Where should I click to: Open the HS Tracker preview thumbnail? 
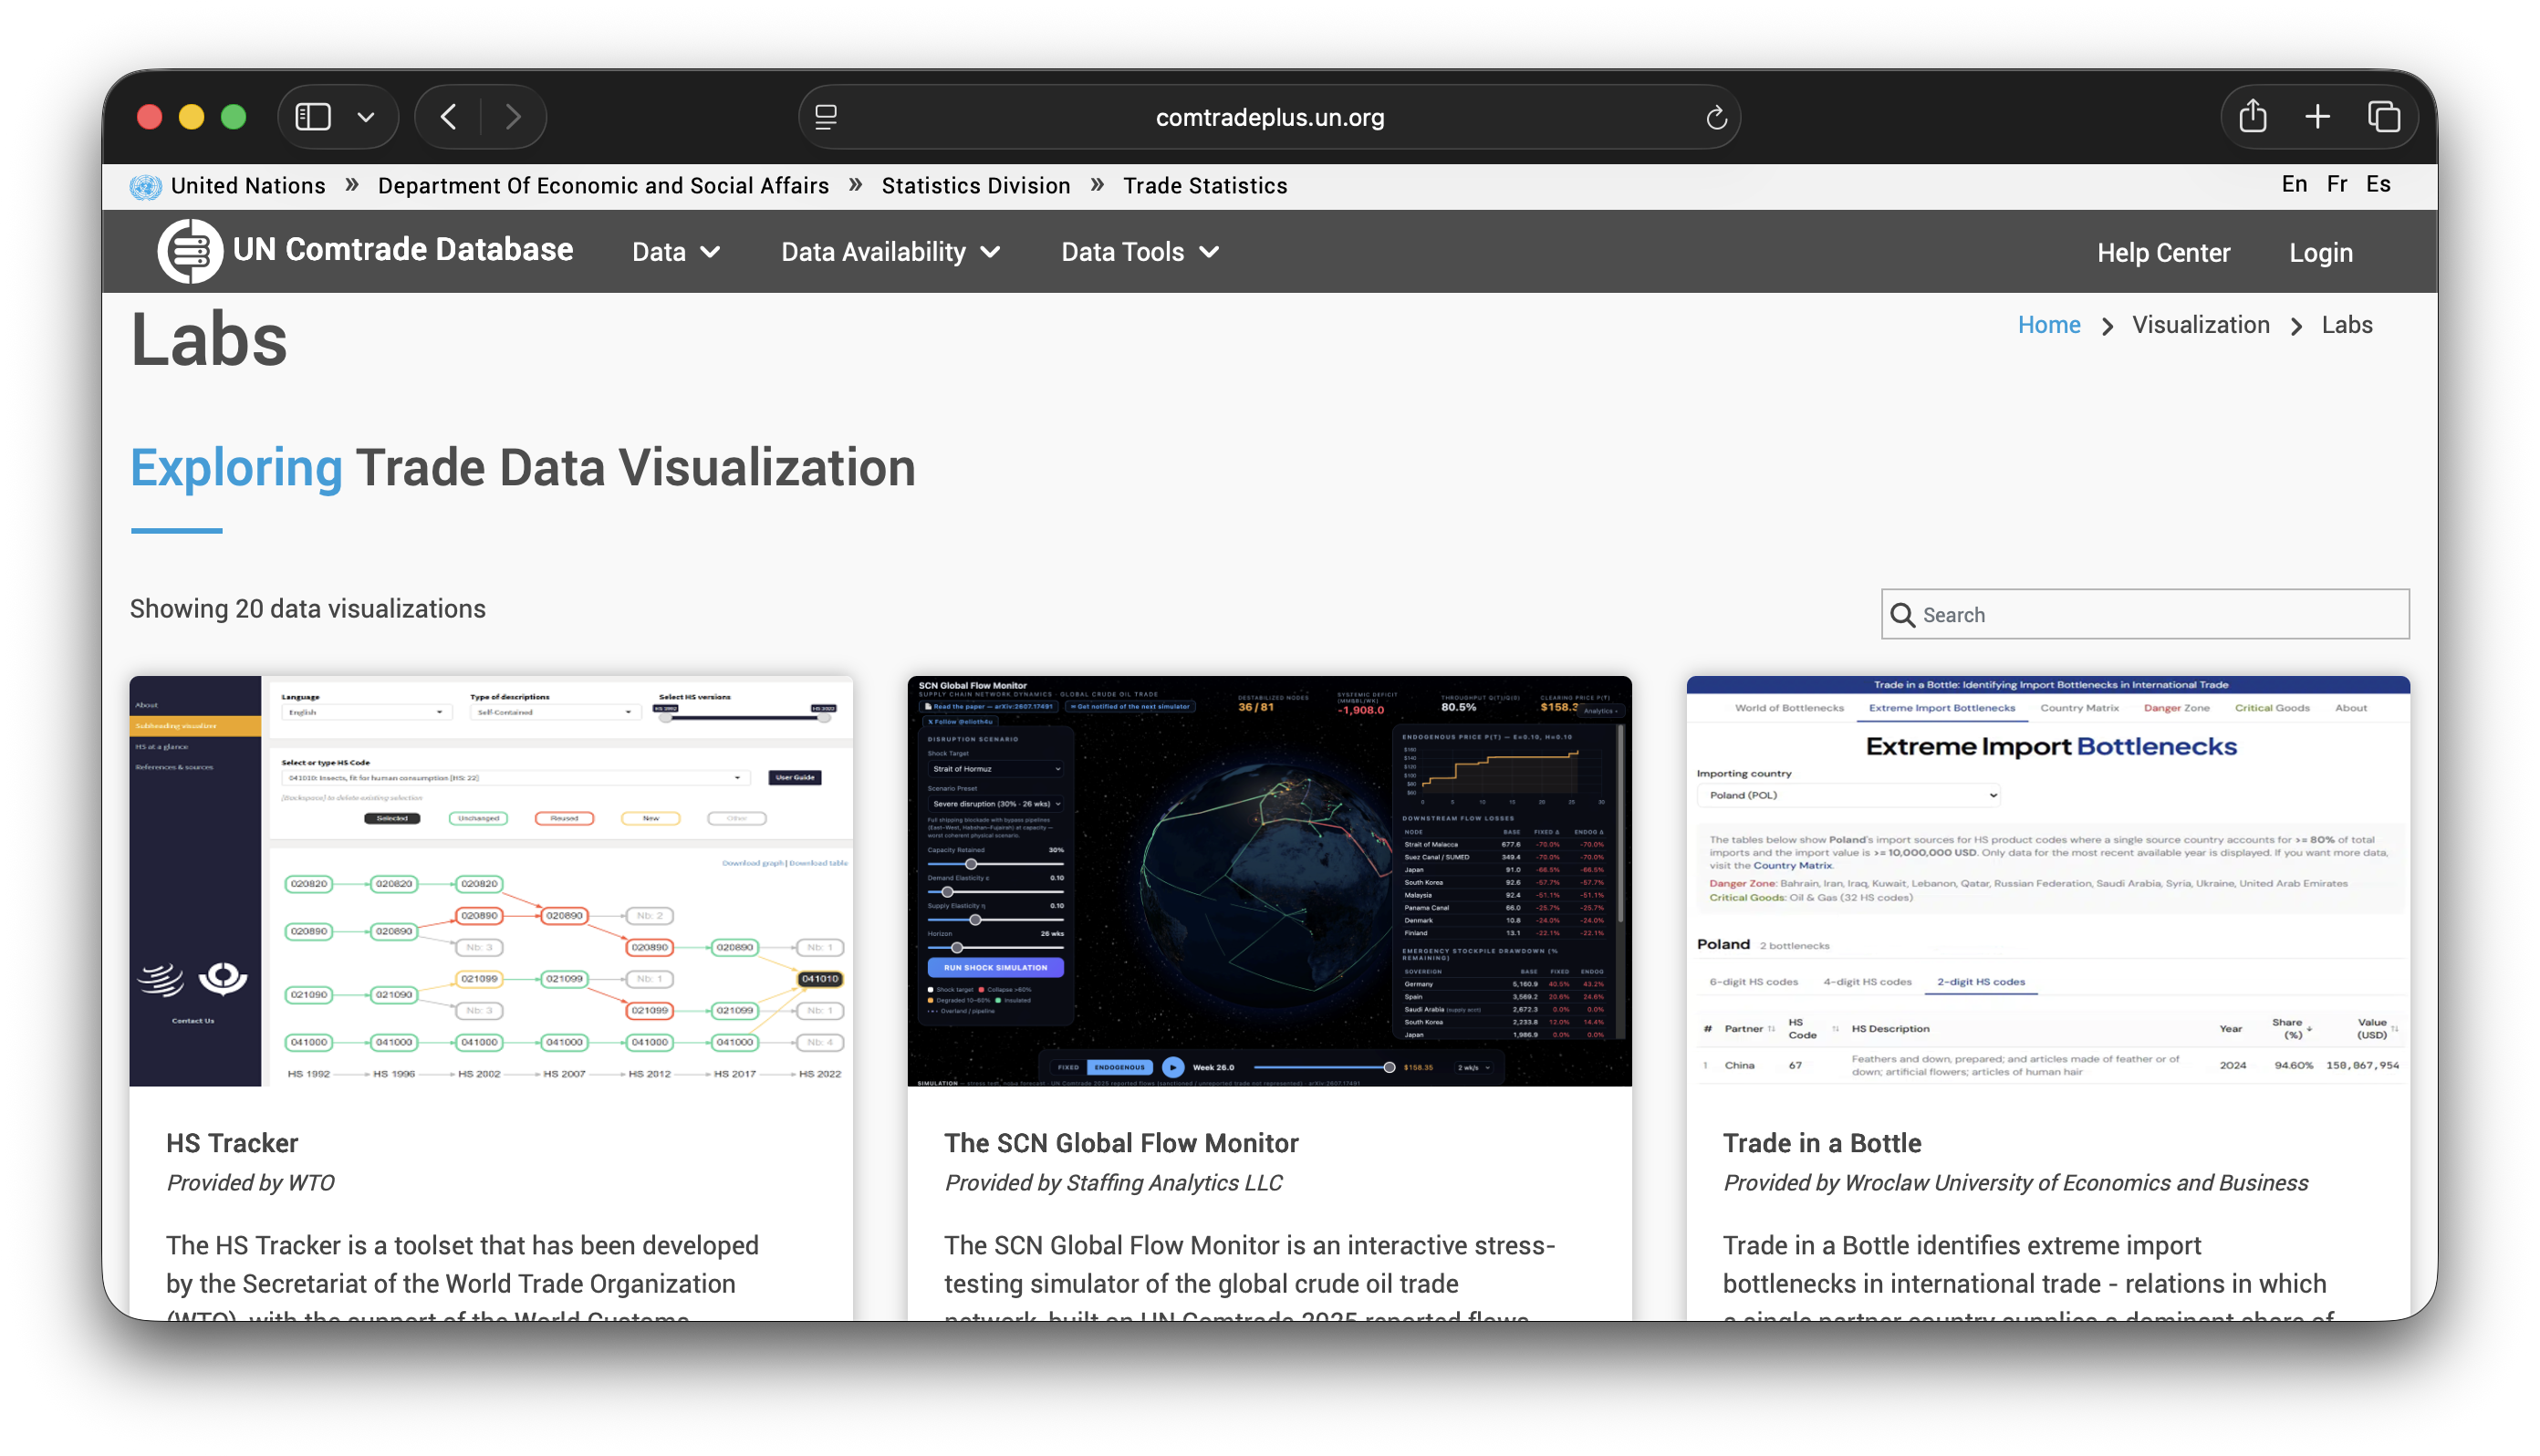[491, 881]
